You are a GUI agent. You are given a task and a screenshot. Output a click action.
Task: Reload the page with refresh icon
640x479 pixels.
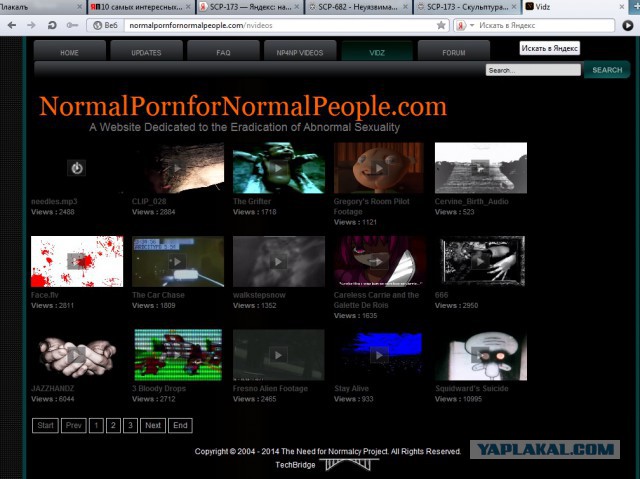[52, 25]
